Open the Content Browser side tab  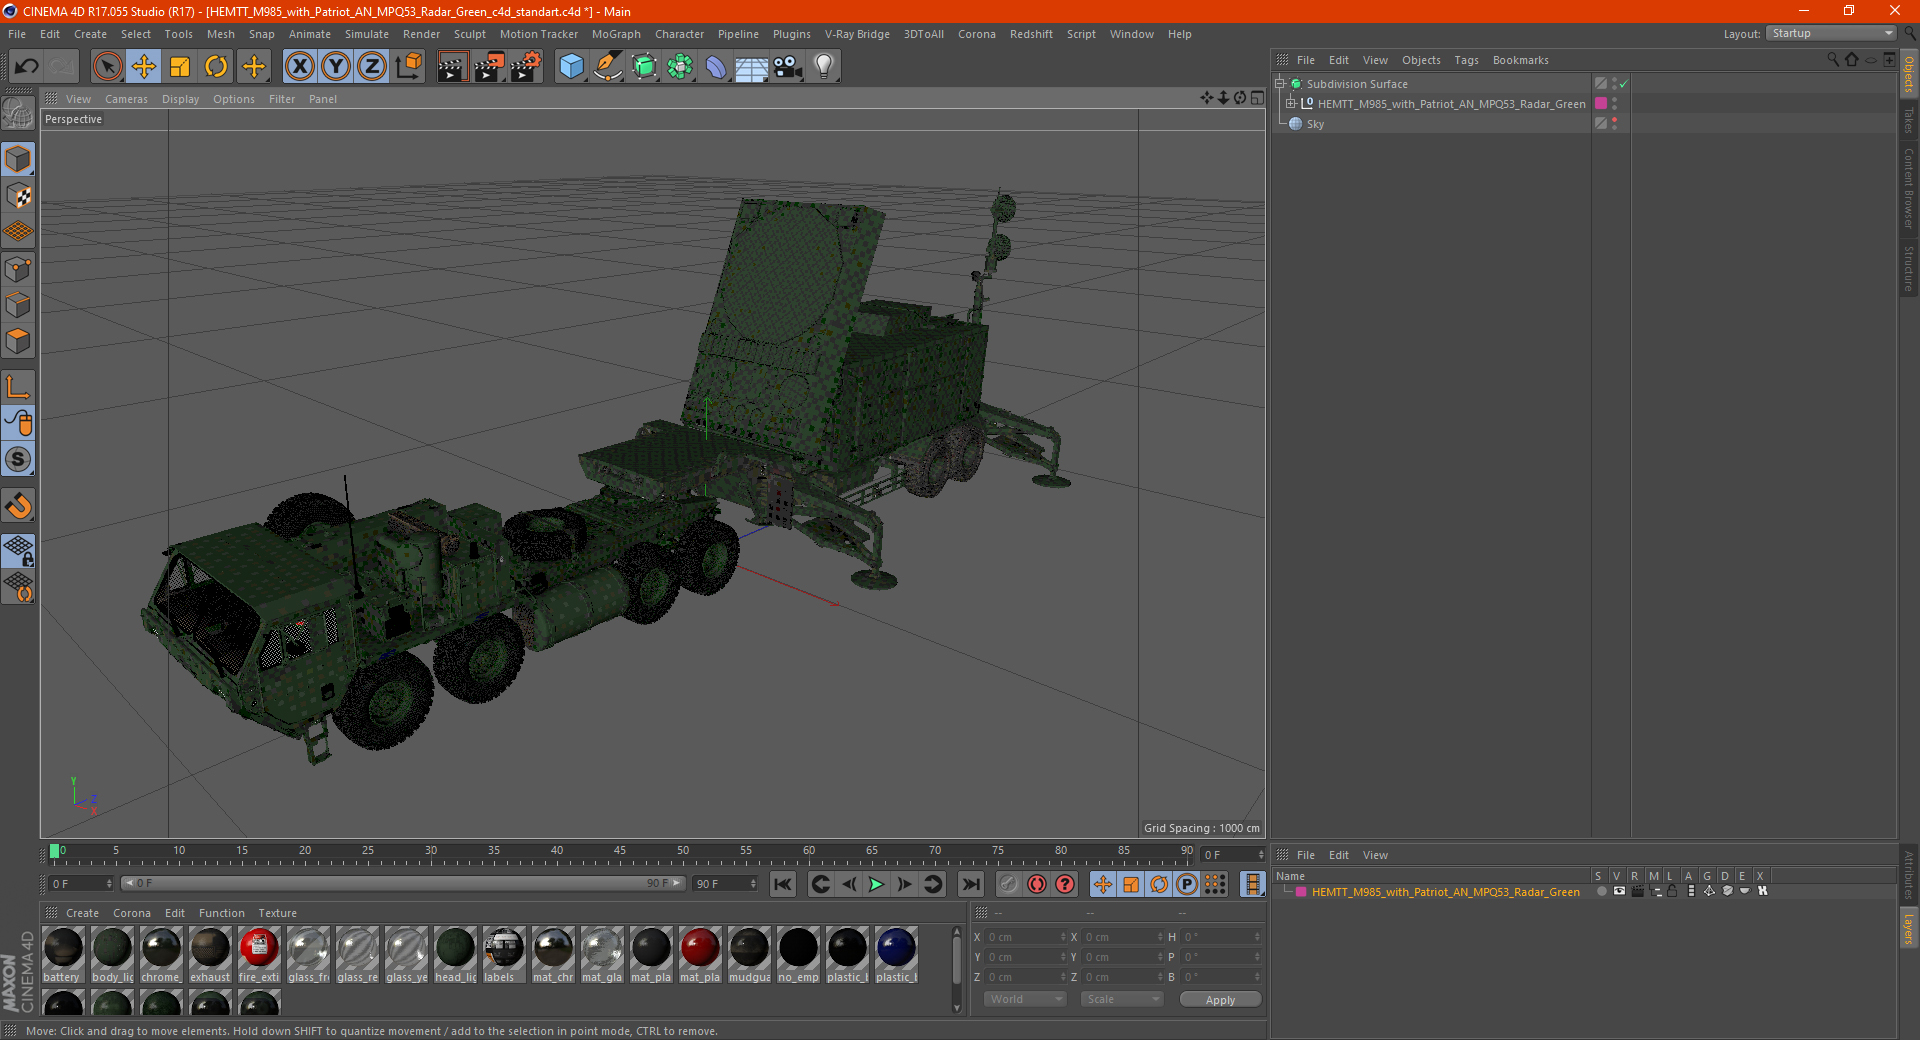click(1909, 188)
